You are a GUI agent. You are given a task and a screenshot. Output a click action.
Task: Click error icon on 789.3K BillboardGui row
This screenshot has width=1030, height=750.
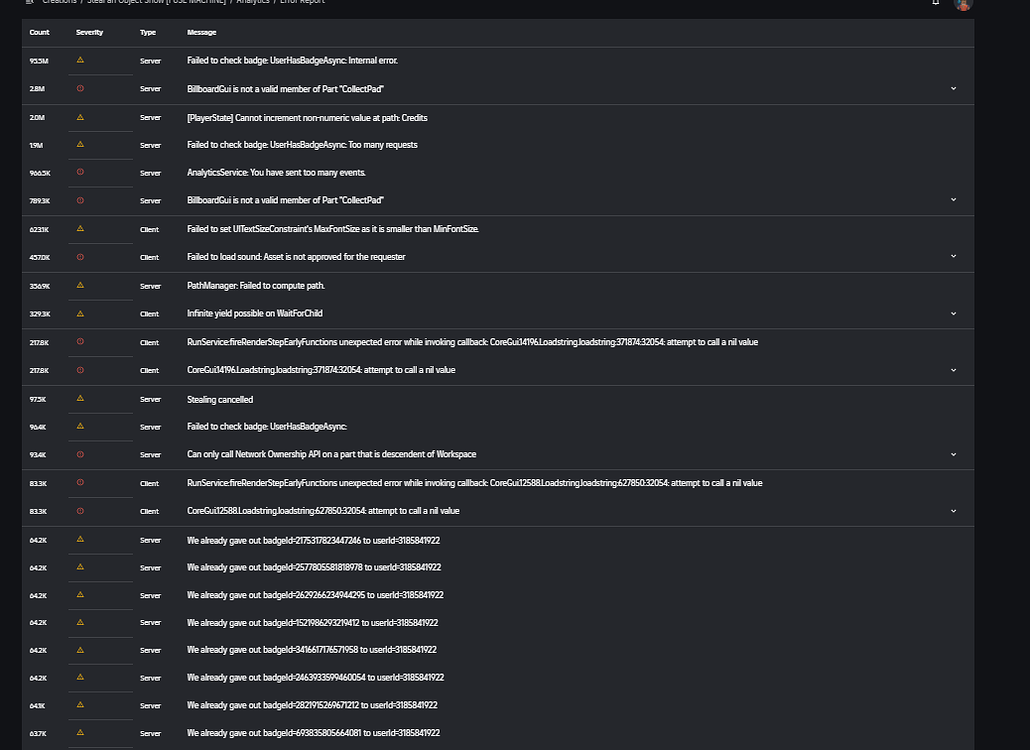pos(80,200)
